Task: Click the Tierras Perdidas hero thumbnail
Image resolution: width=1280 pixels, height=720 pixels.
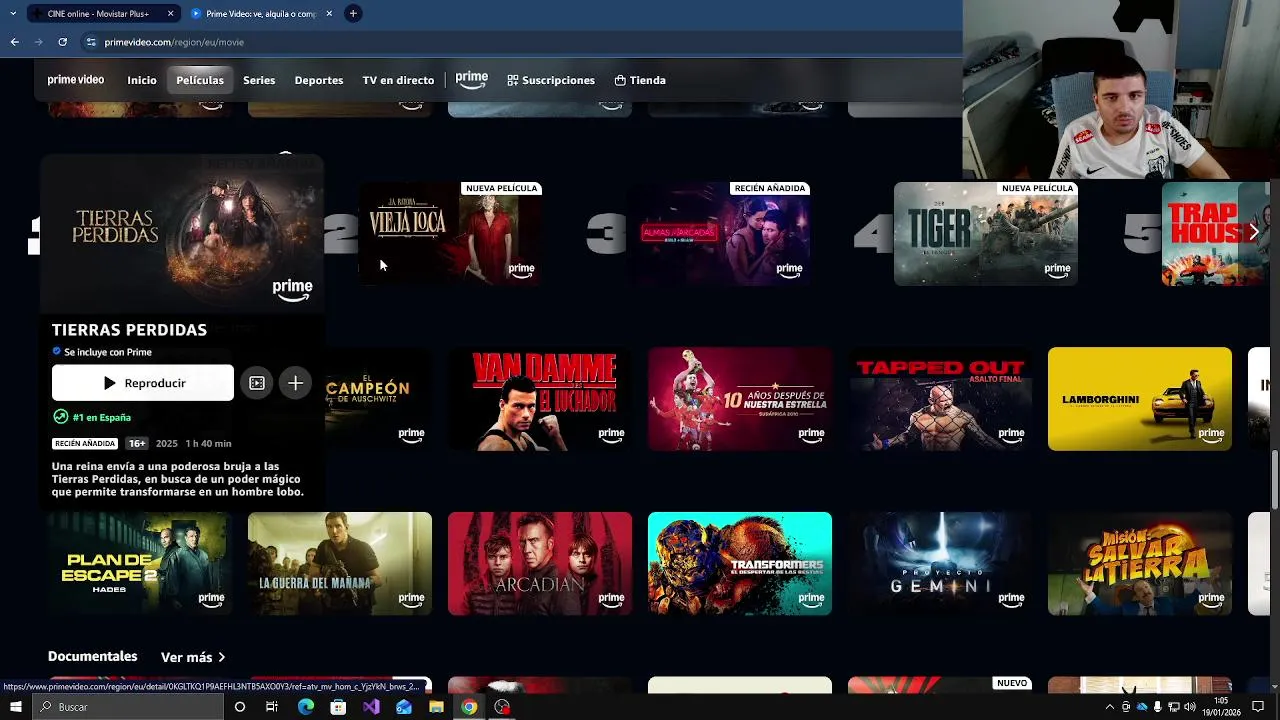Action: click(182, 233)
